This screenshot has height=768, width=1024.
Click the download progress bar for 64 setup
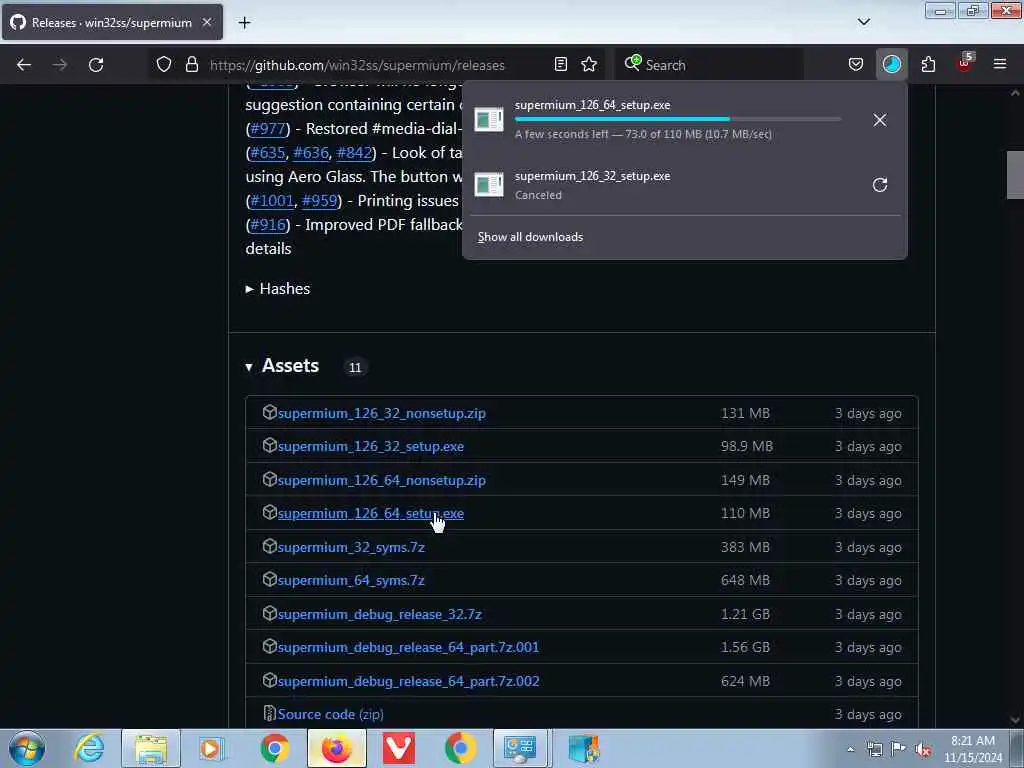[x=677, y=119]
